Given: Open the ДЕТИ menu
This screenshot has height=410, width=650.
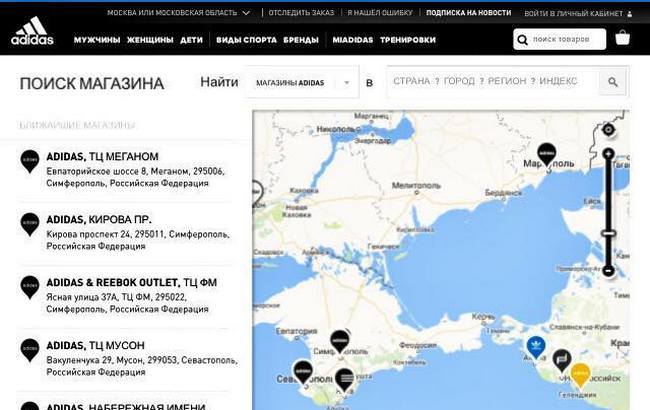Looking at the screenshot, I should tap(192, 40).
